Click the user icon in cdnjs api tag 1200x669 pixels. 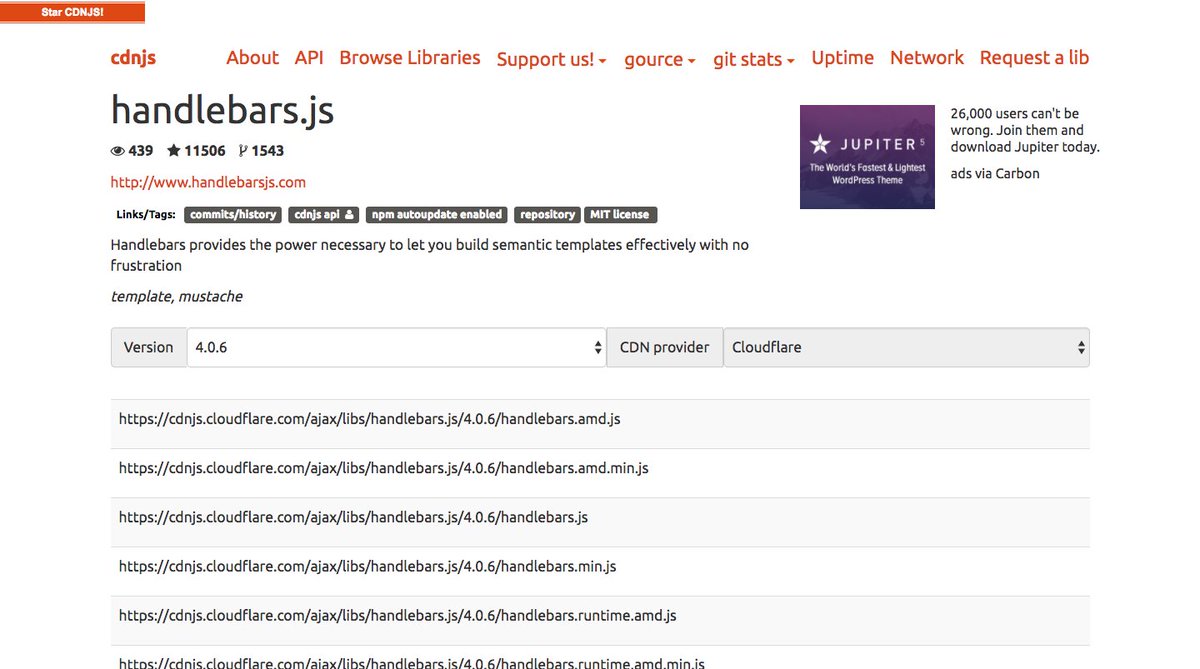[350, 214]
